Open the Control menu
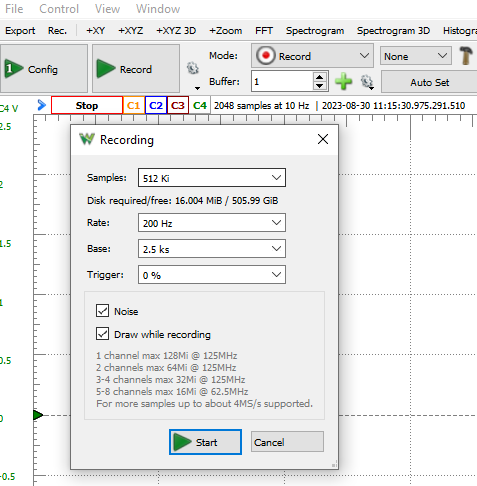The image size is (477, 486). click(x=59, y=9)
